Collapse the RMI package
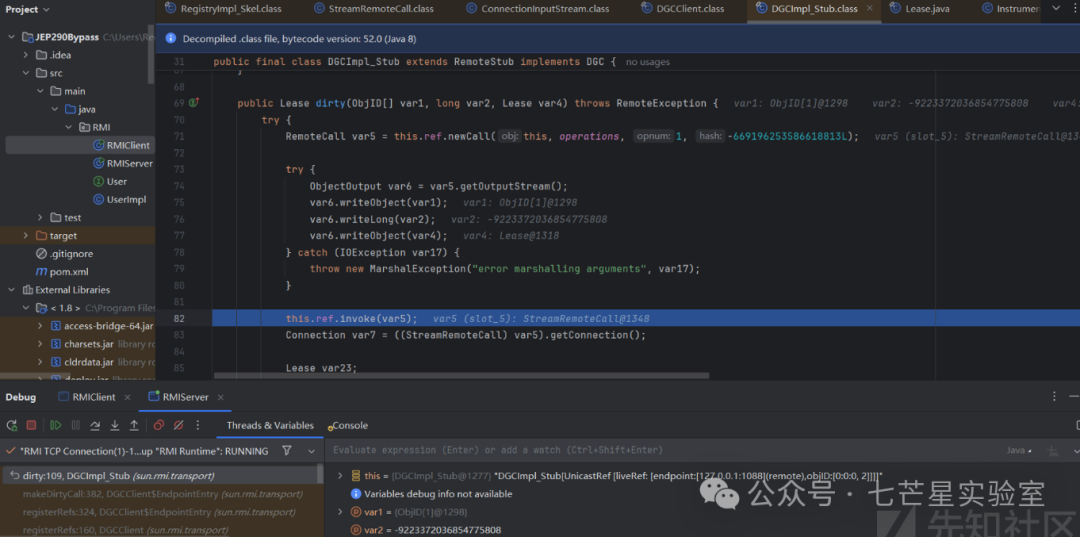The width and height of the screenshot is (1080, 537). (69, 127)
